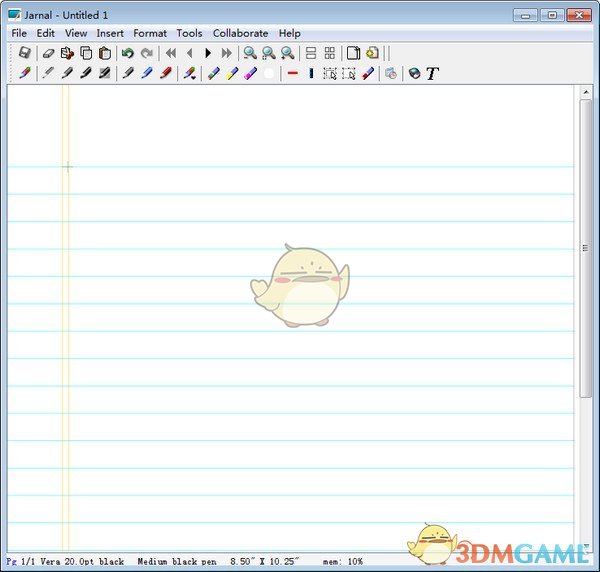Select the vertical bar tool
The height and width of the screenshot is (572, 600).
(311, 73)
